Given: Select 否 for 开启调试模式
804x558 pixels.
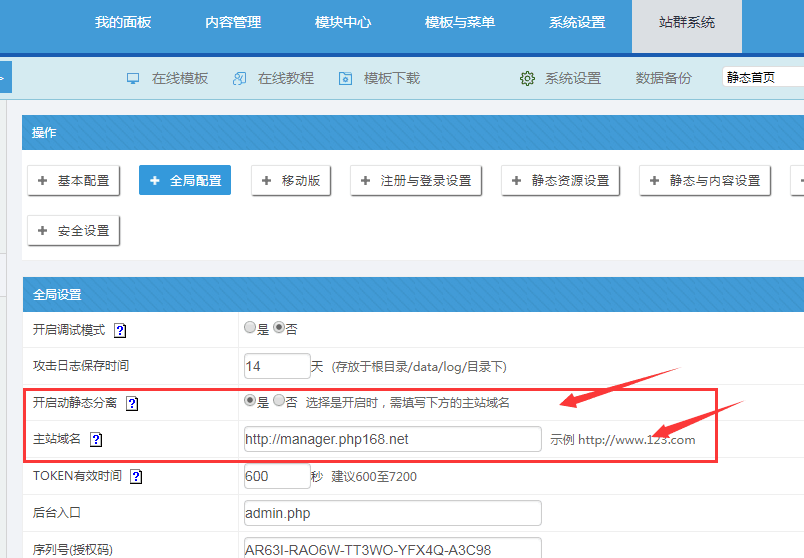Looking at the screenshot, I should click(x=279, y=328).
